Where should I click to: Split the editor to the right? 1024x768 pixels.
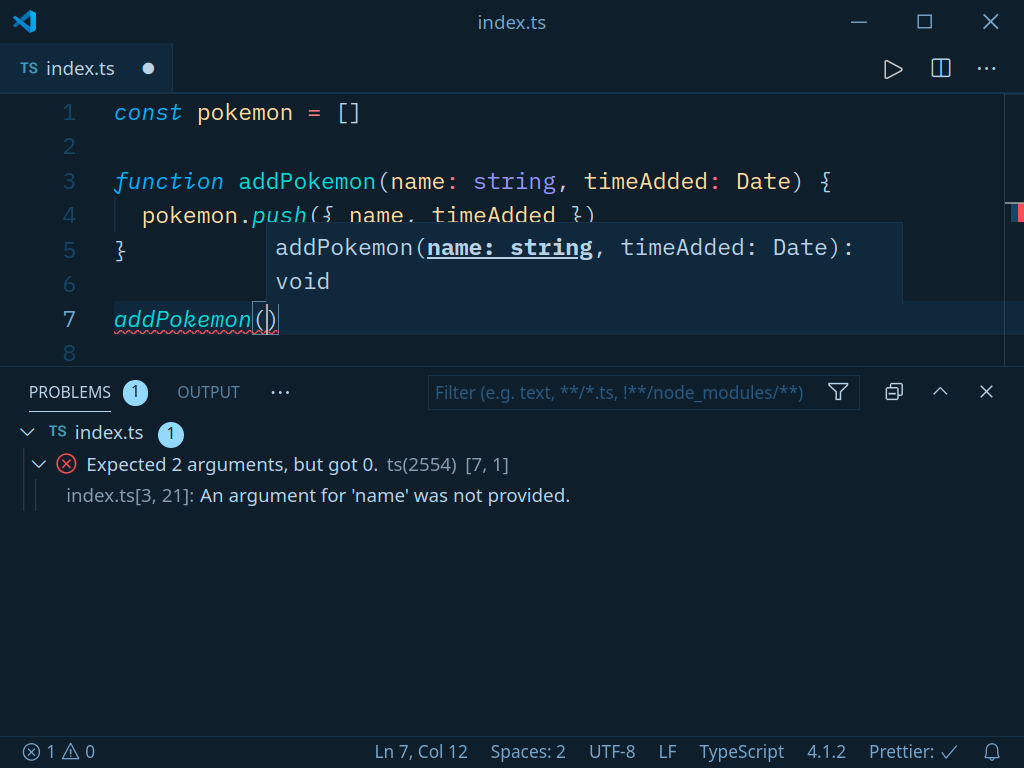pos(940,68)
